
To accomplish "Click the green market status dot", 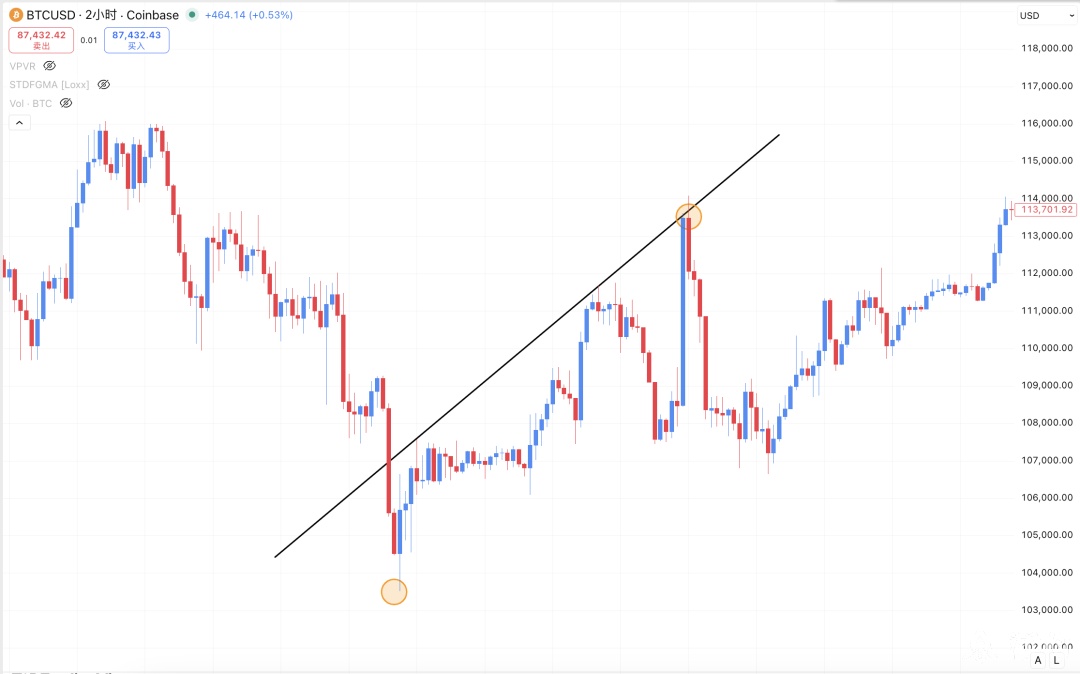I will tap(192, 15).
